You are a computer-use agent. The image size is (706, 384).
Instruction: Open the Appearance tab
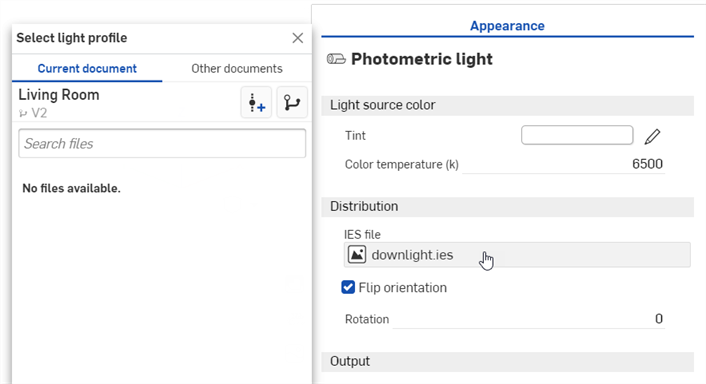coord(507,26)
